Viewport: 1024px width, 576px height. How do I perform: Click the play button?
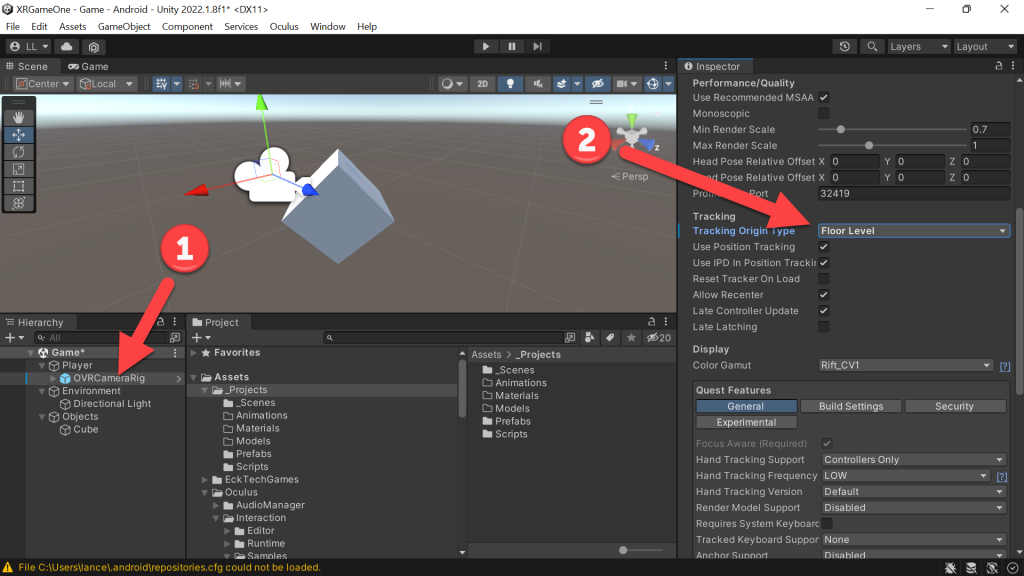click(485, 46)
